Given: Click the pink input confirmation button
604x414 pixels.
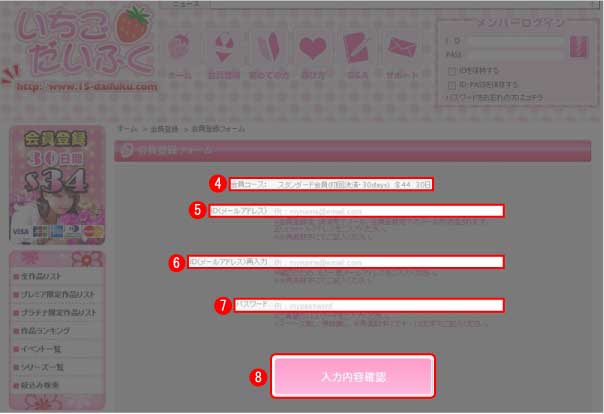Looking at the screenshot, I should pos(353,376).
